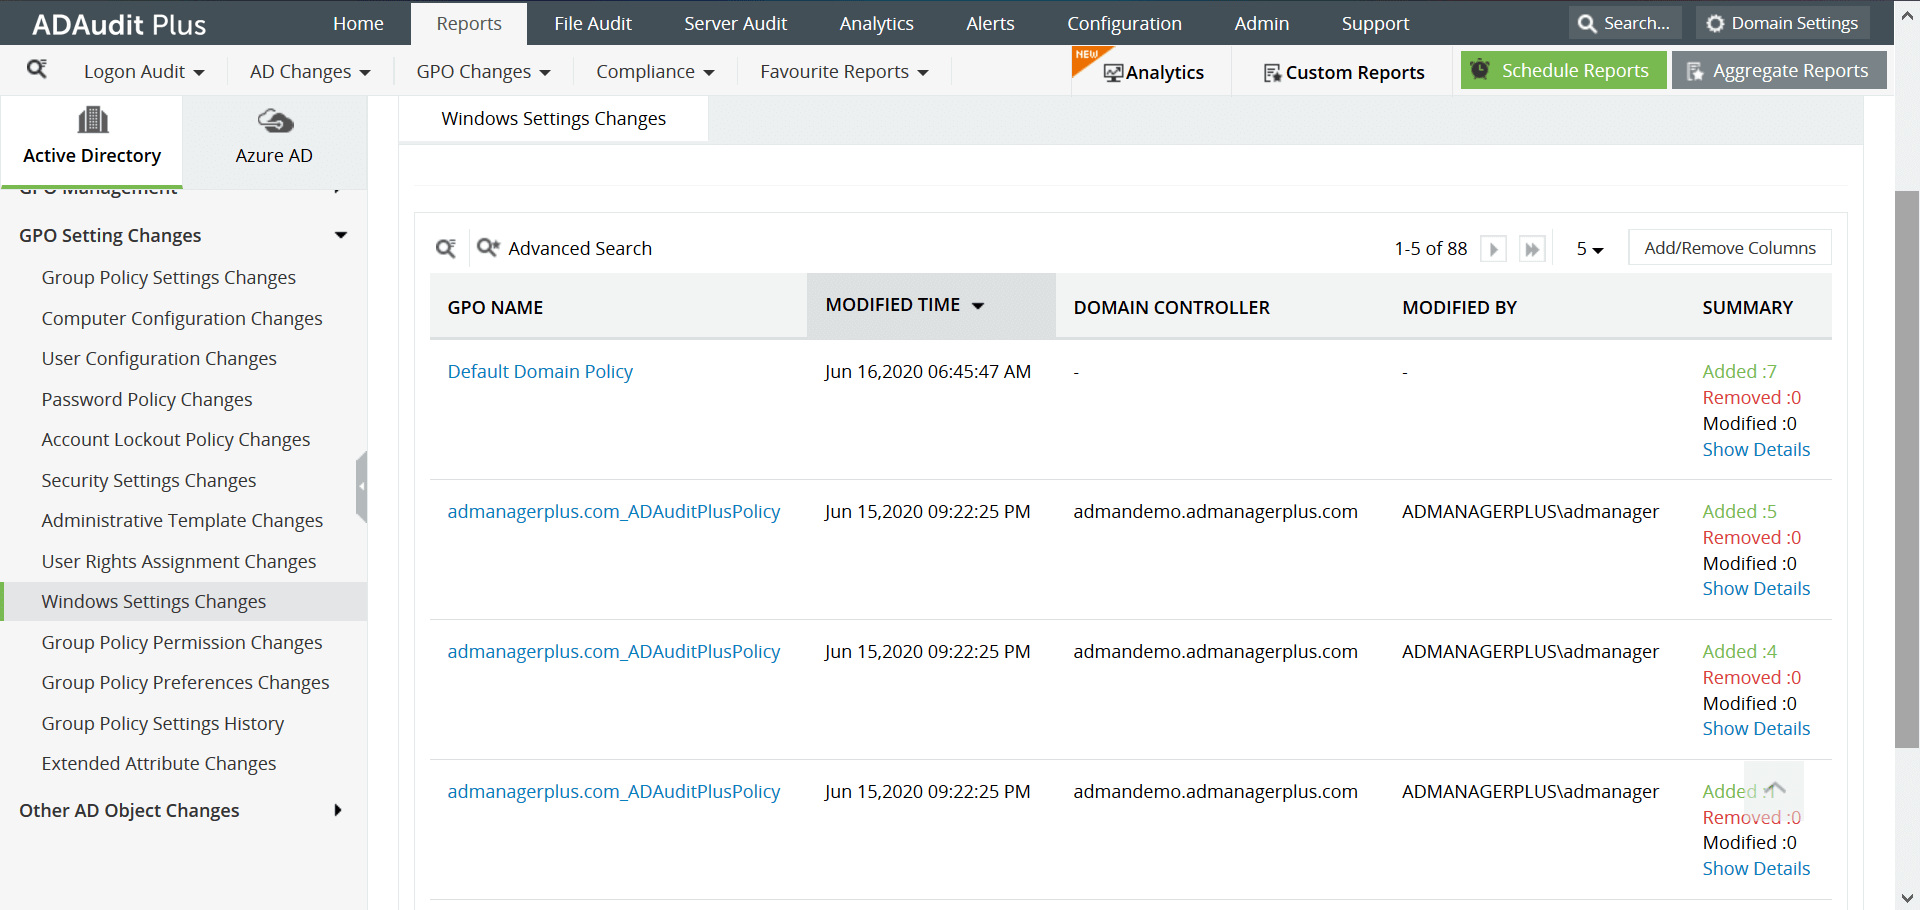The image size is (1920, 910).
Task: Open Default Domain Policy link
Action: point(540,371)
